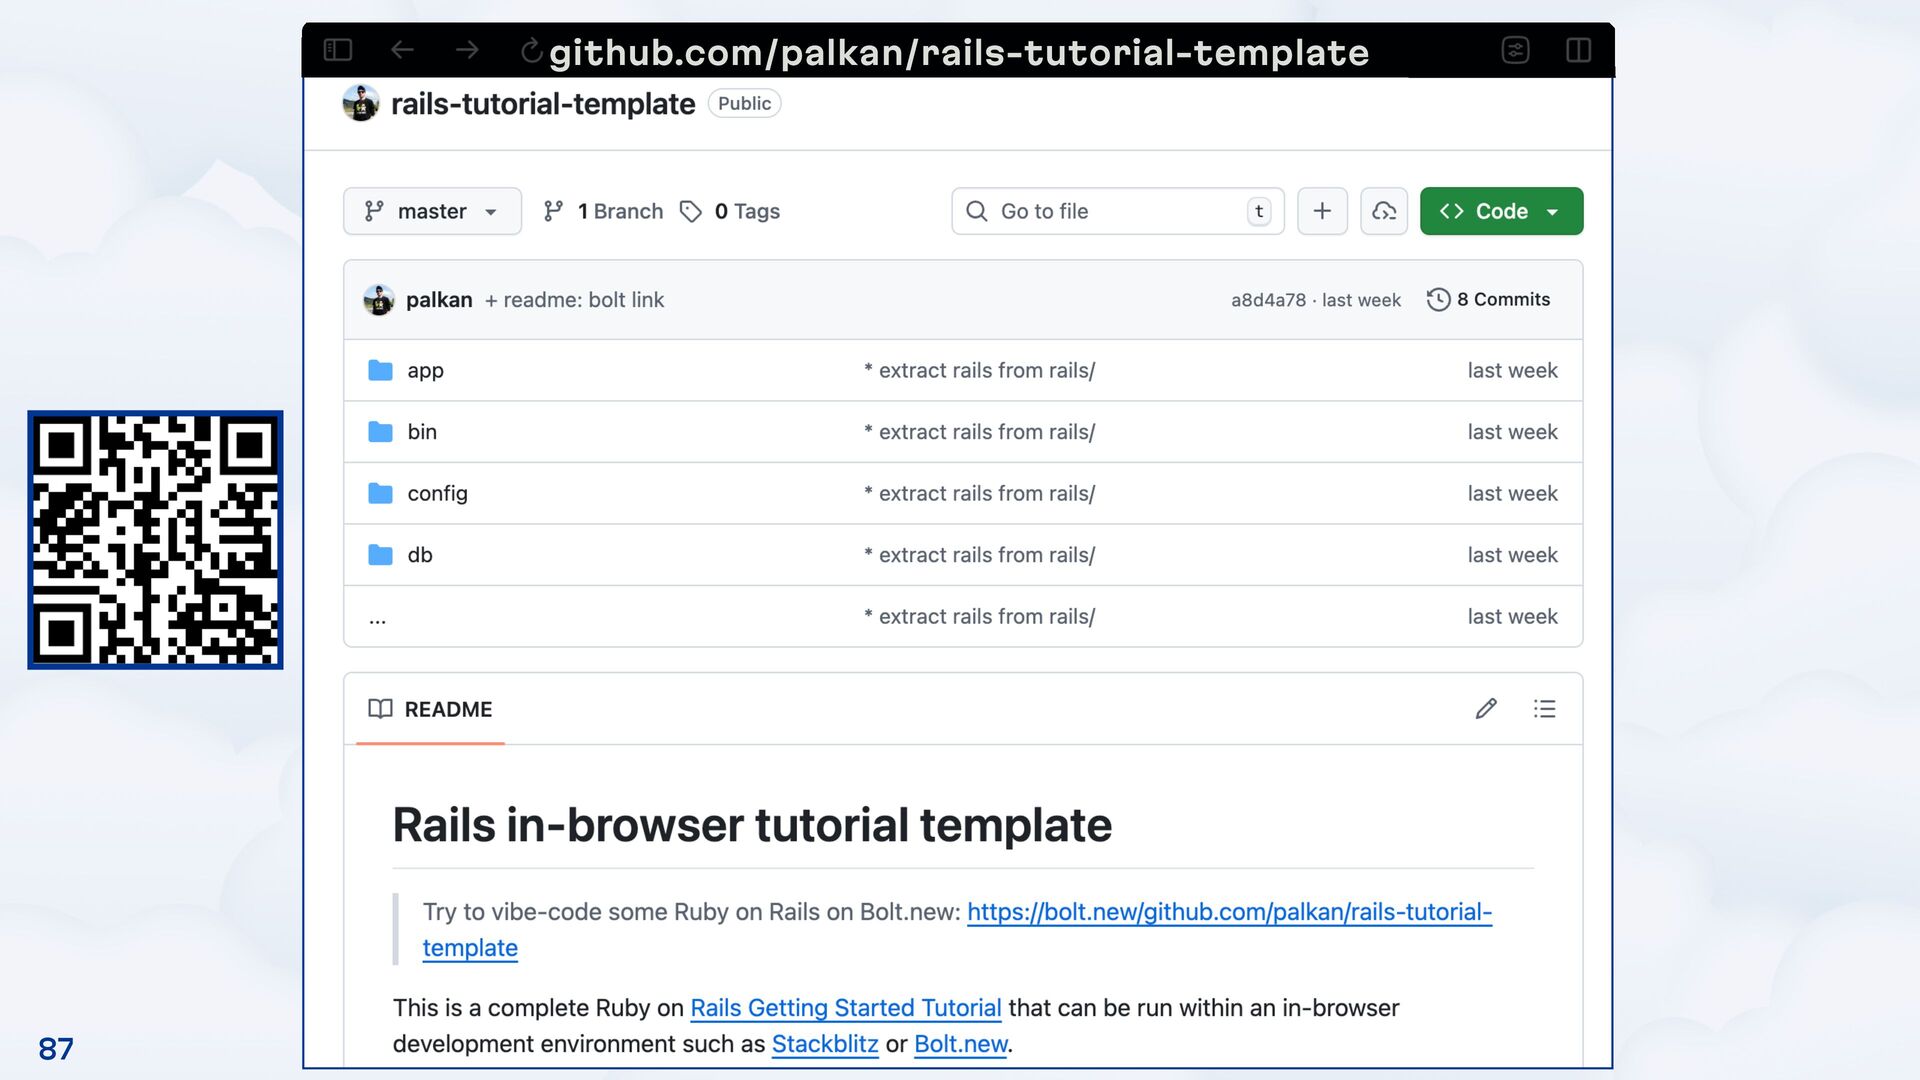Click the cloud codespace icon button

click(1384, 211)
